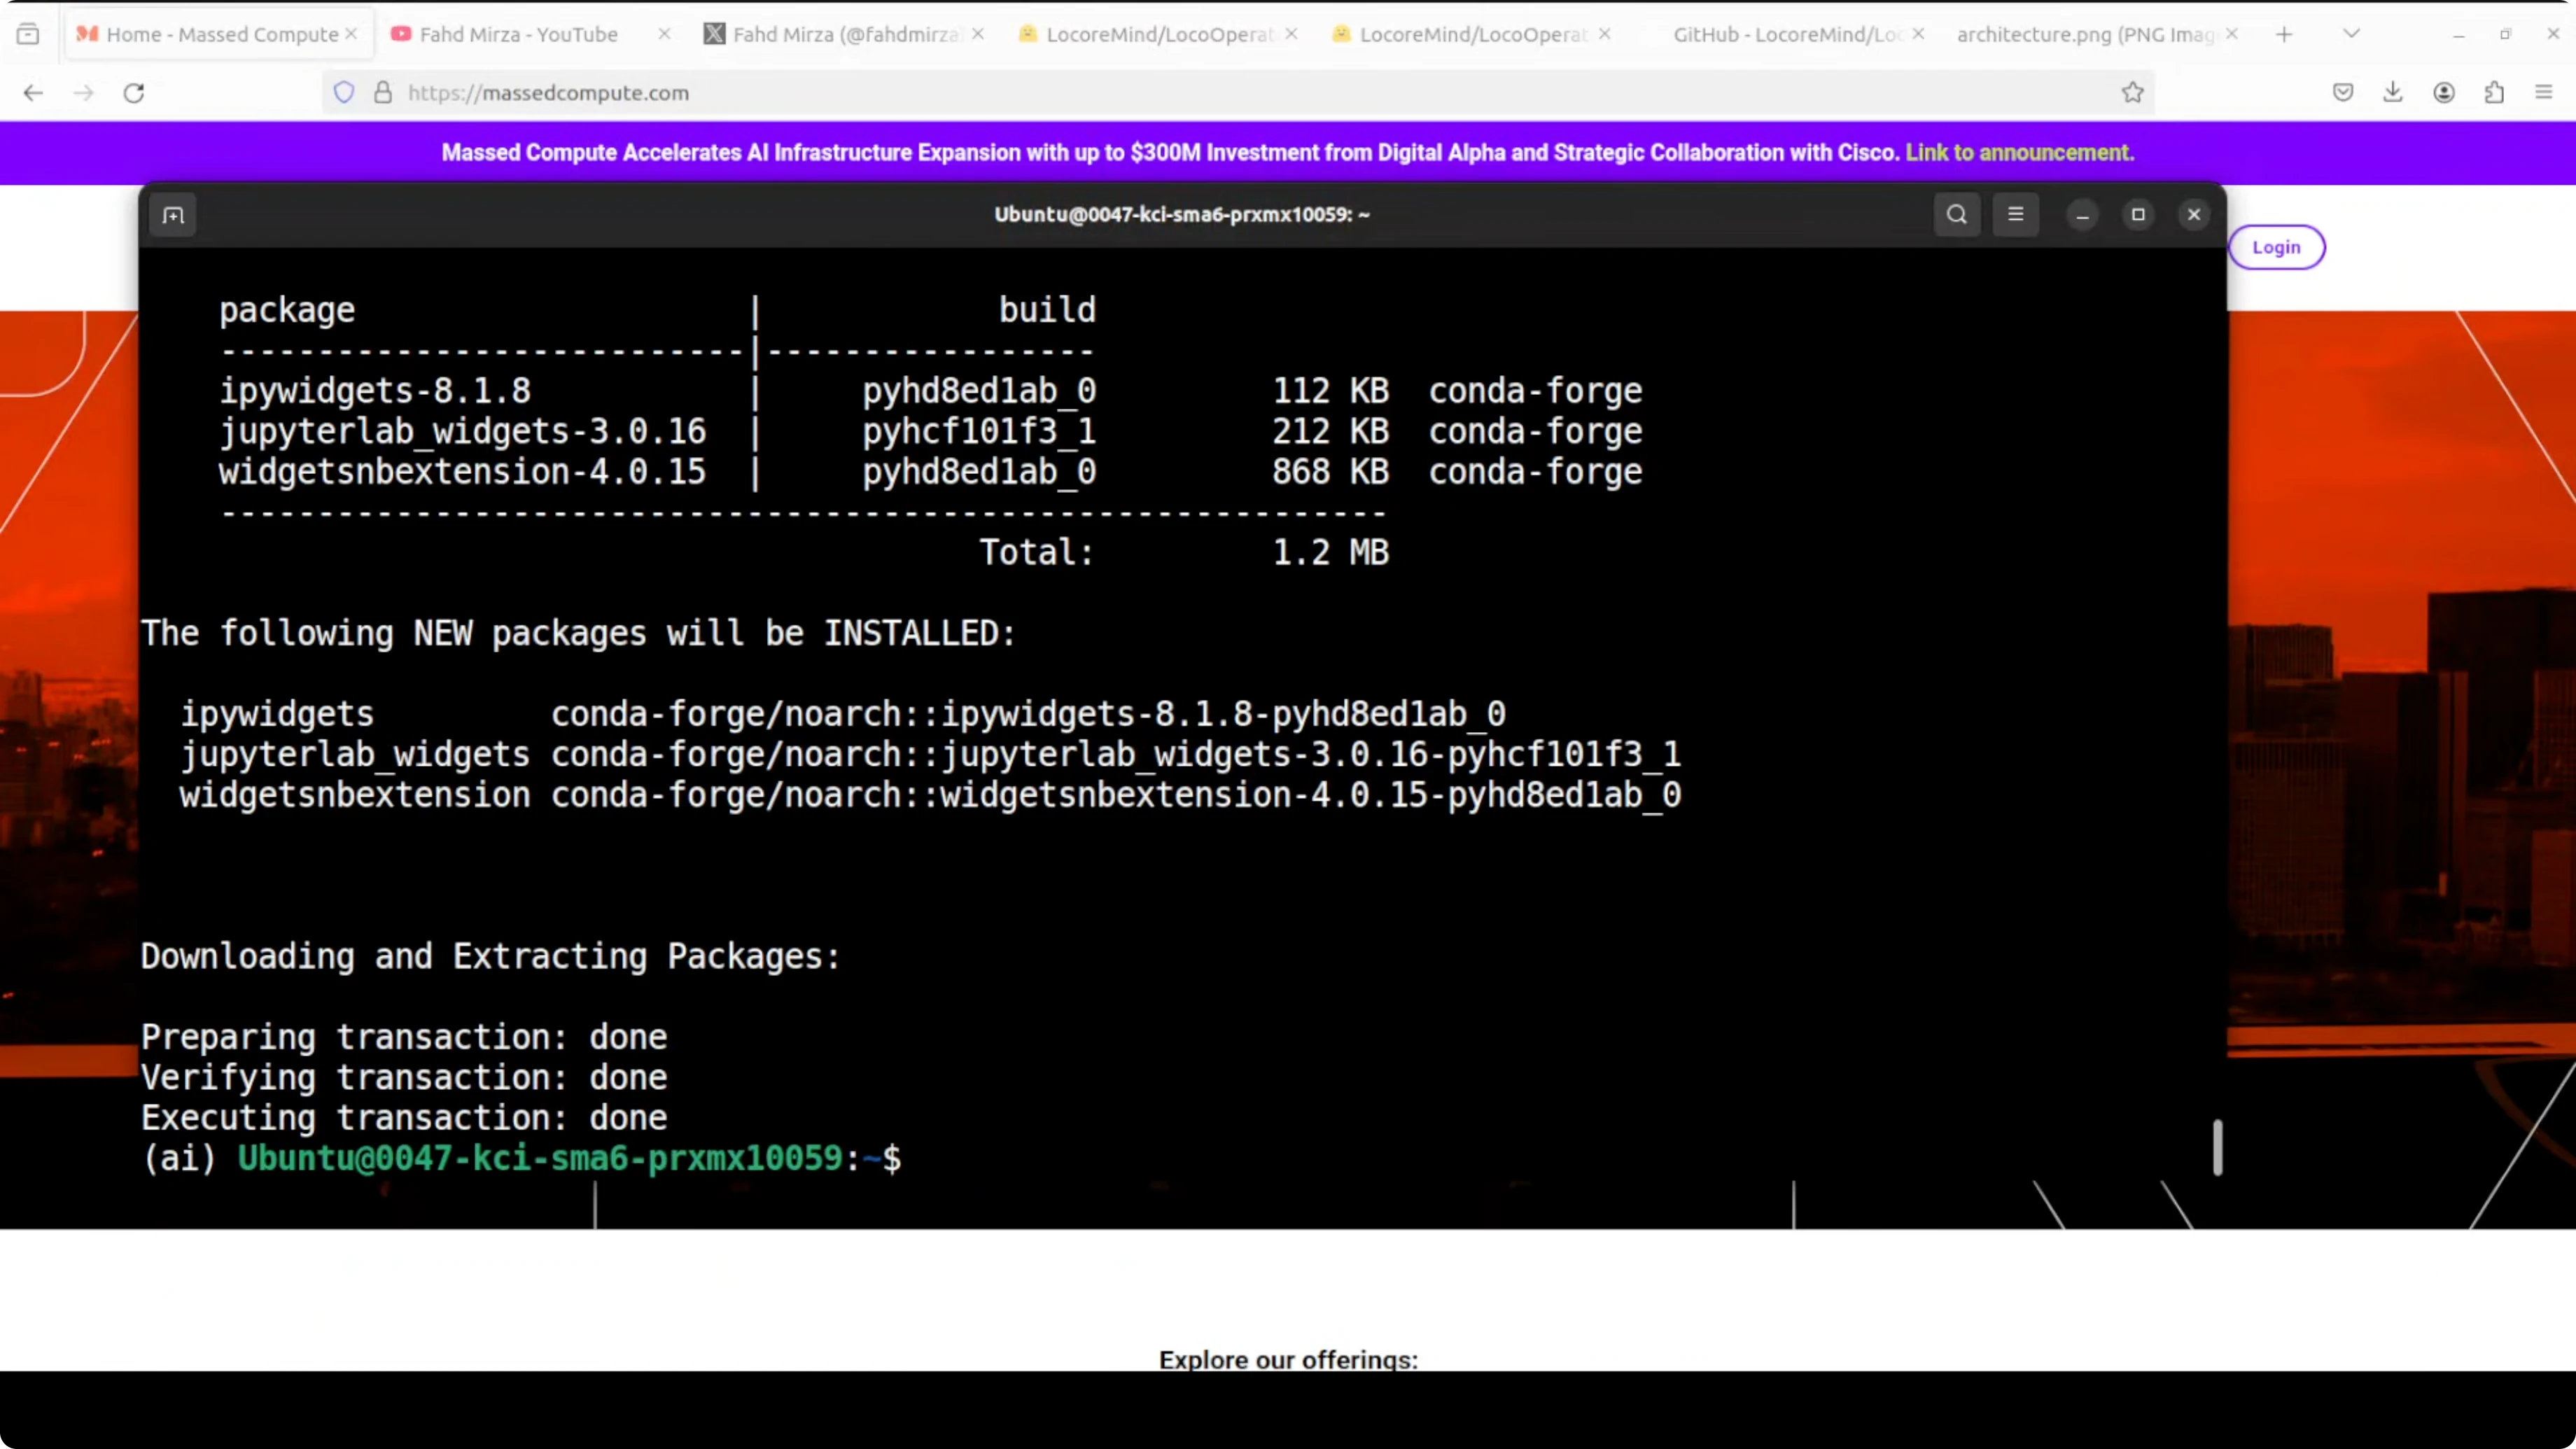Open the browser extensions icon
This screenshot has width=2576, height=1449.
point(2494,93)
